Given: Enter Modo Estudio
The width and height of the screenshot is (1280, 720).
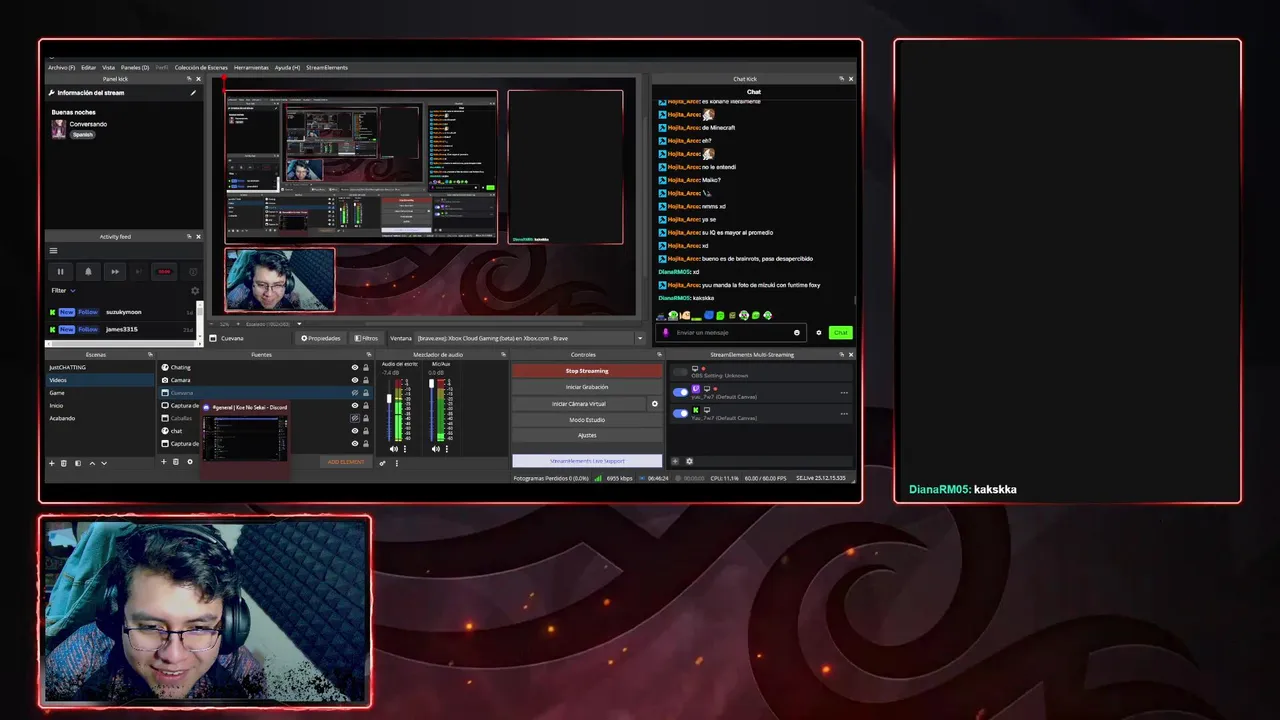Looking at the screenshot, I should 587,420.
